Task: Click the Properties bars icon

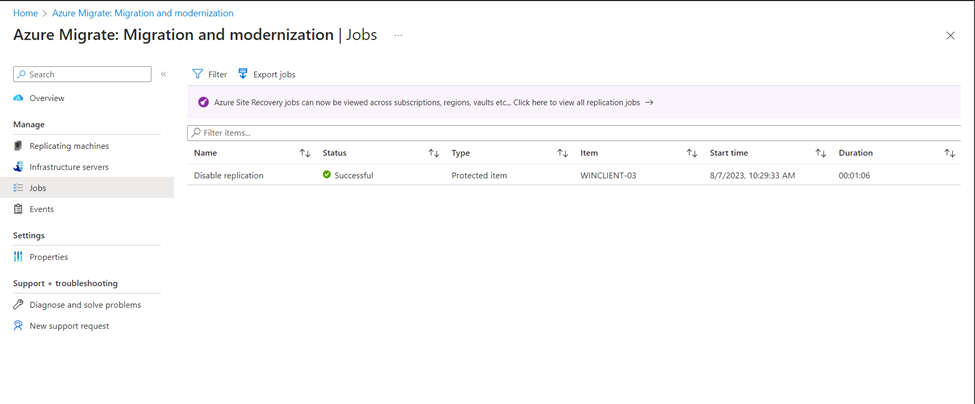Action: pyautogui.click(x=18, y=257)
